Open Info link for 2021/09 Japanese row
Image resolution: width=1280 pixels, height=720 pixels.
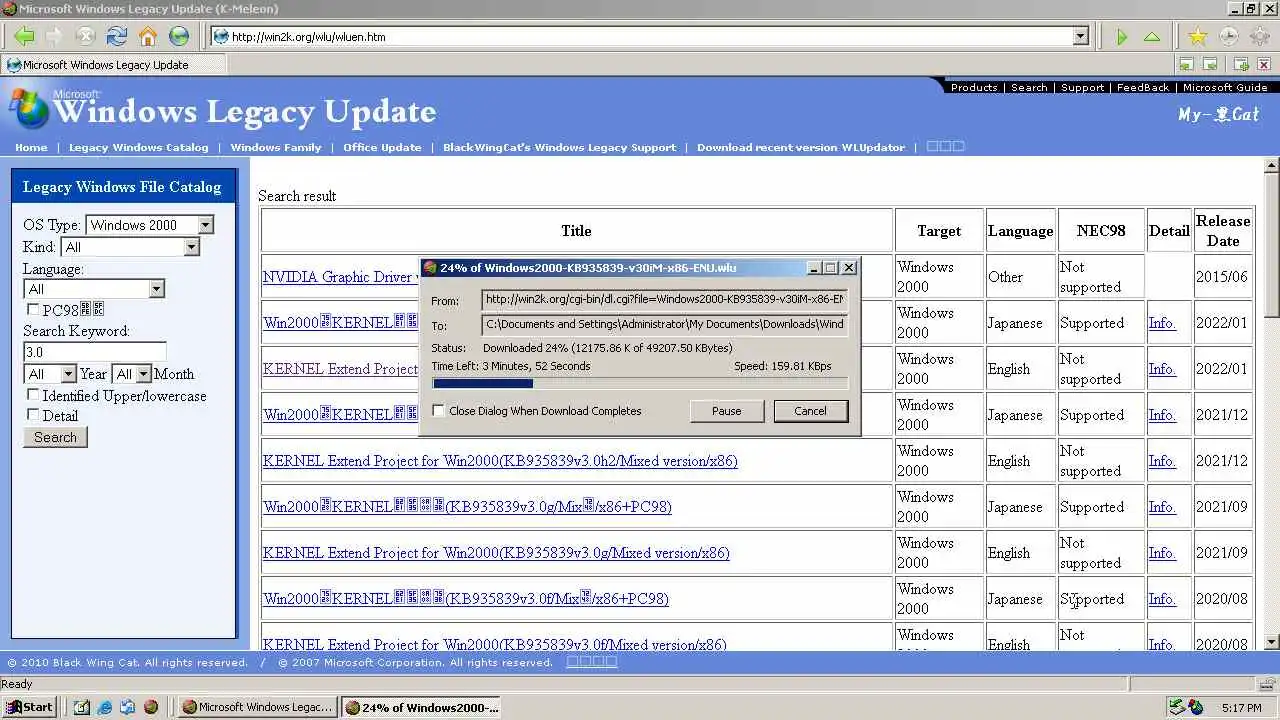pos(1161,507)
